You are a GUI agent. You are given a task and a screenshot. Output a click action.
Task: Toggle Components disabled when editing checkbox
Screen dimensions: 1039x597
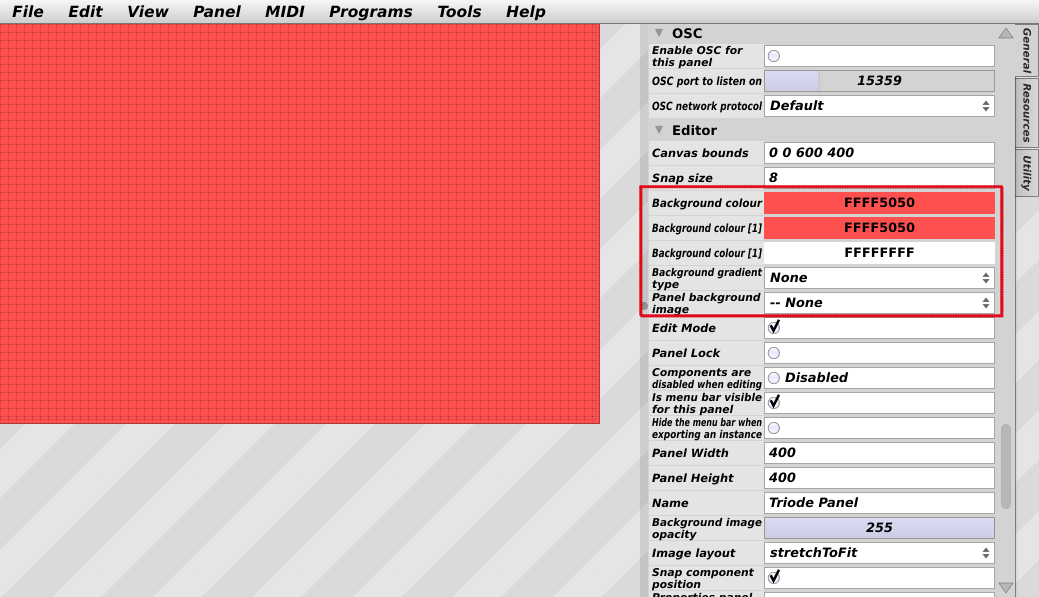[x=773, y=378]
